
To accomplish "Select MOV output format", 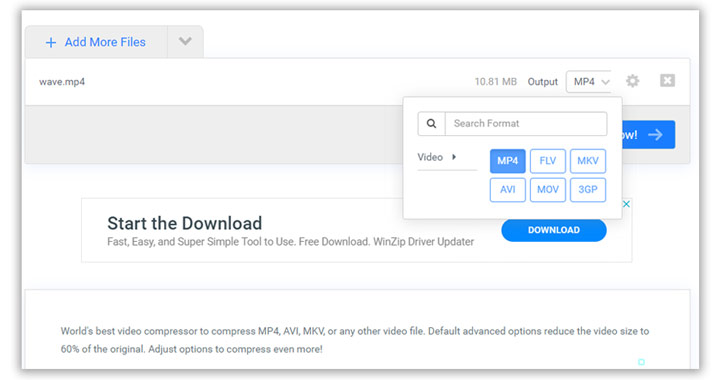I will [x=547, y=190].
